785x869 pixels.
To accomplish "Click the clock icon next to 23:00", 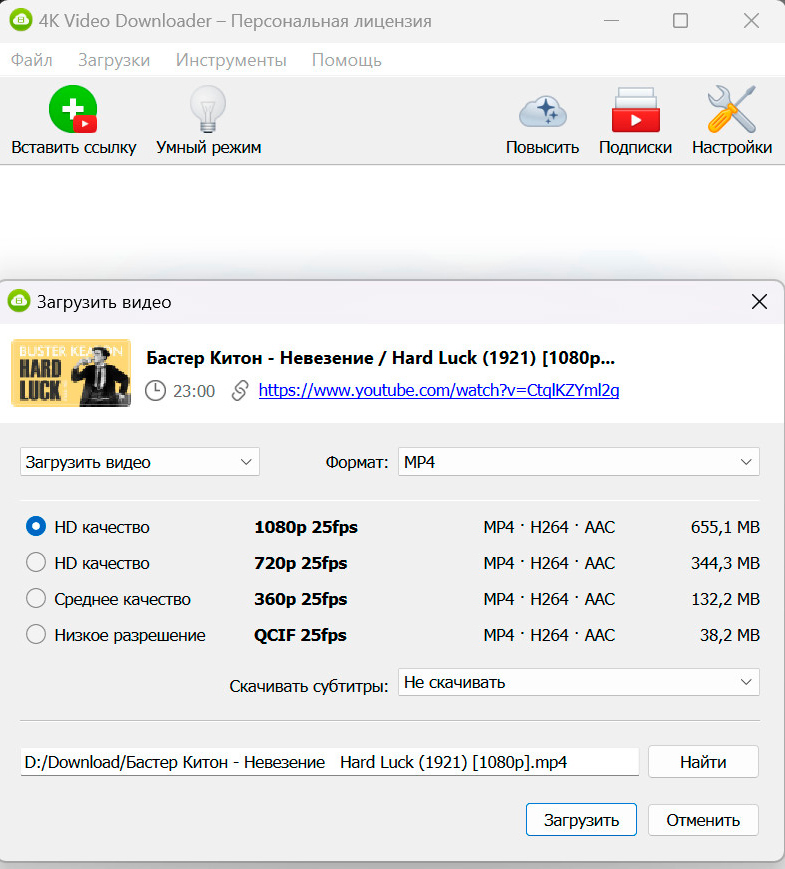I will point(155,391).
